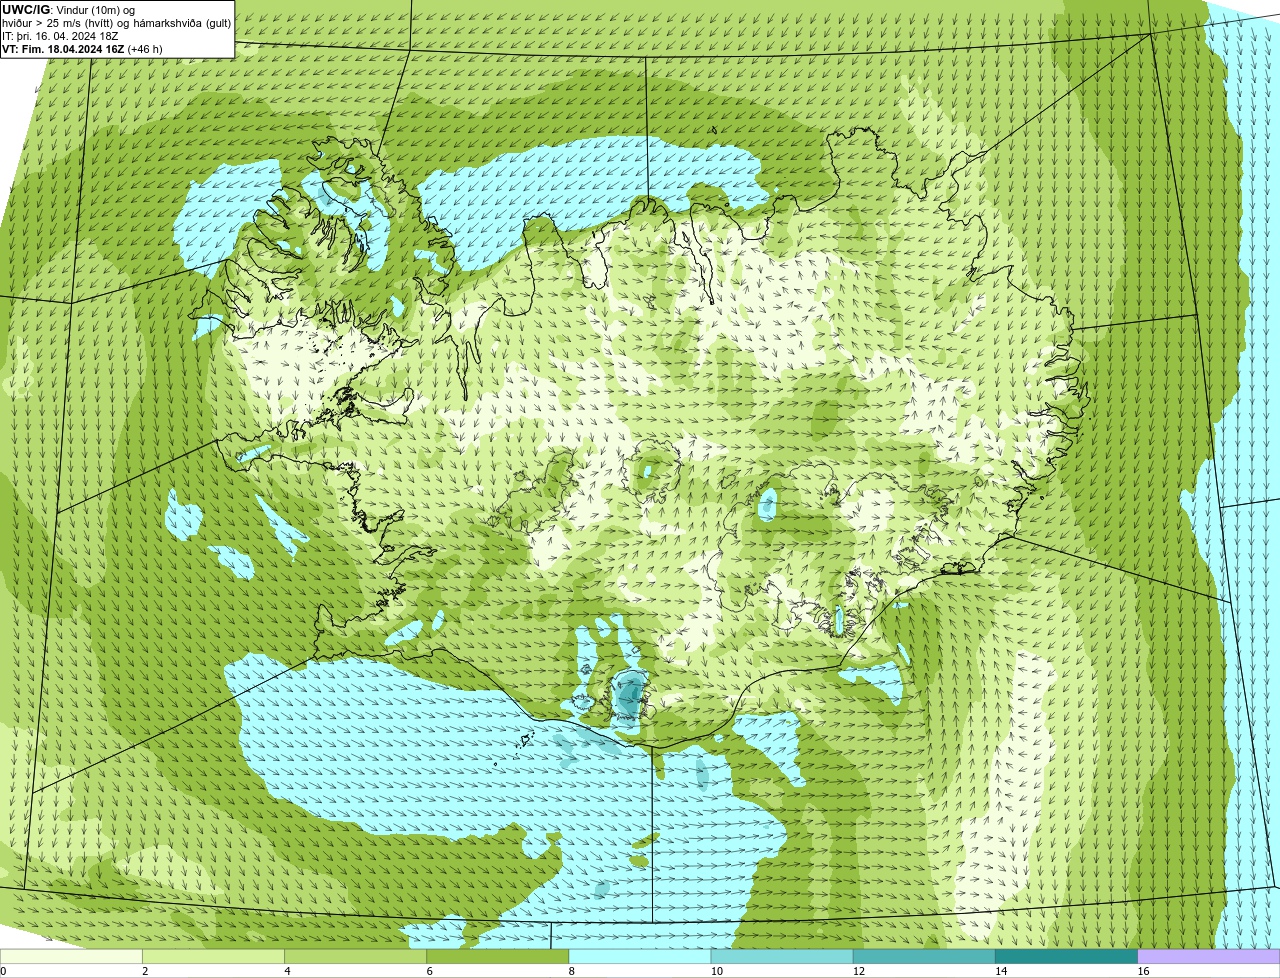Click the bold "UWC/IG" title text

pos(26,9)
